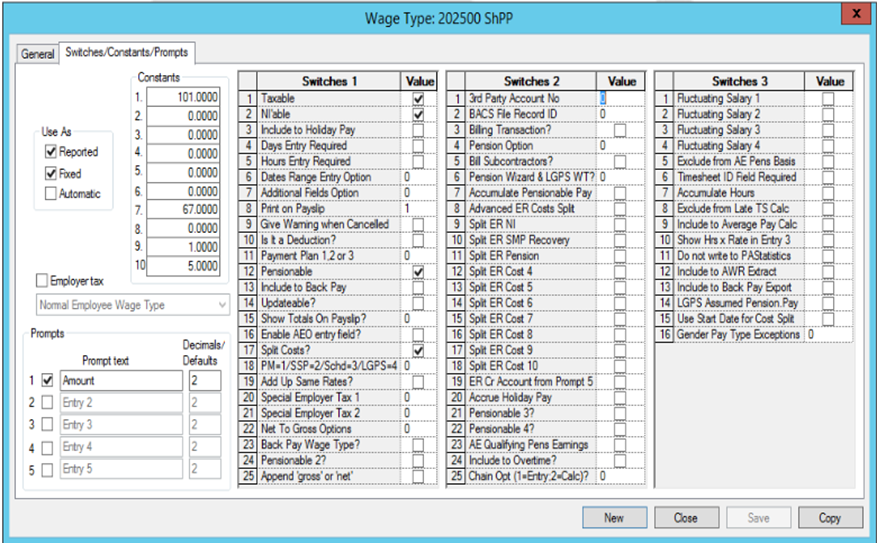Click Decimals/Defaults field for prompt 1
Screen dimensions: 877x543
pyautogui.click(x=205, y=380)
